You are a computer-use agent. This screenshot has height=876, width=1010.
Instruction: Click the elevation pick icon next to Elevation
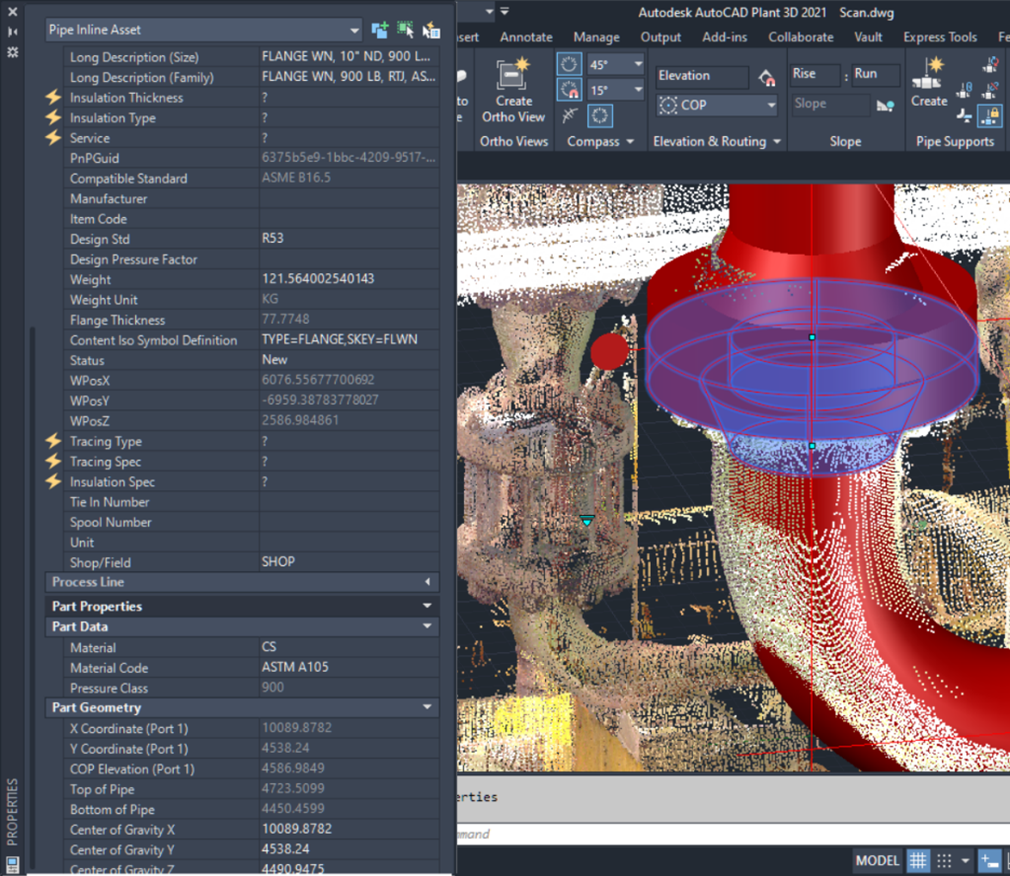click(x=767, y=77)
